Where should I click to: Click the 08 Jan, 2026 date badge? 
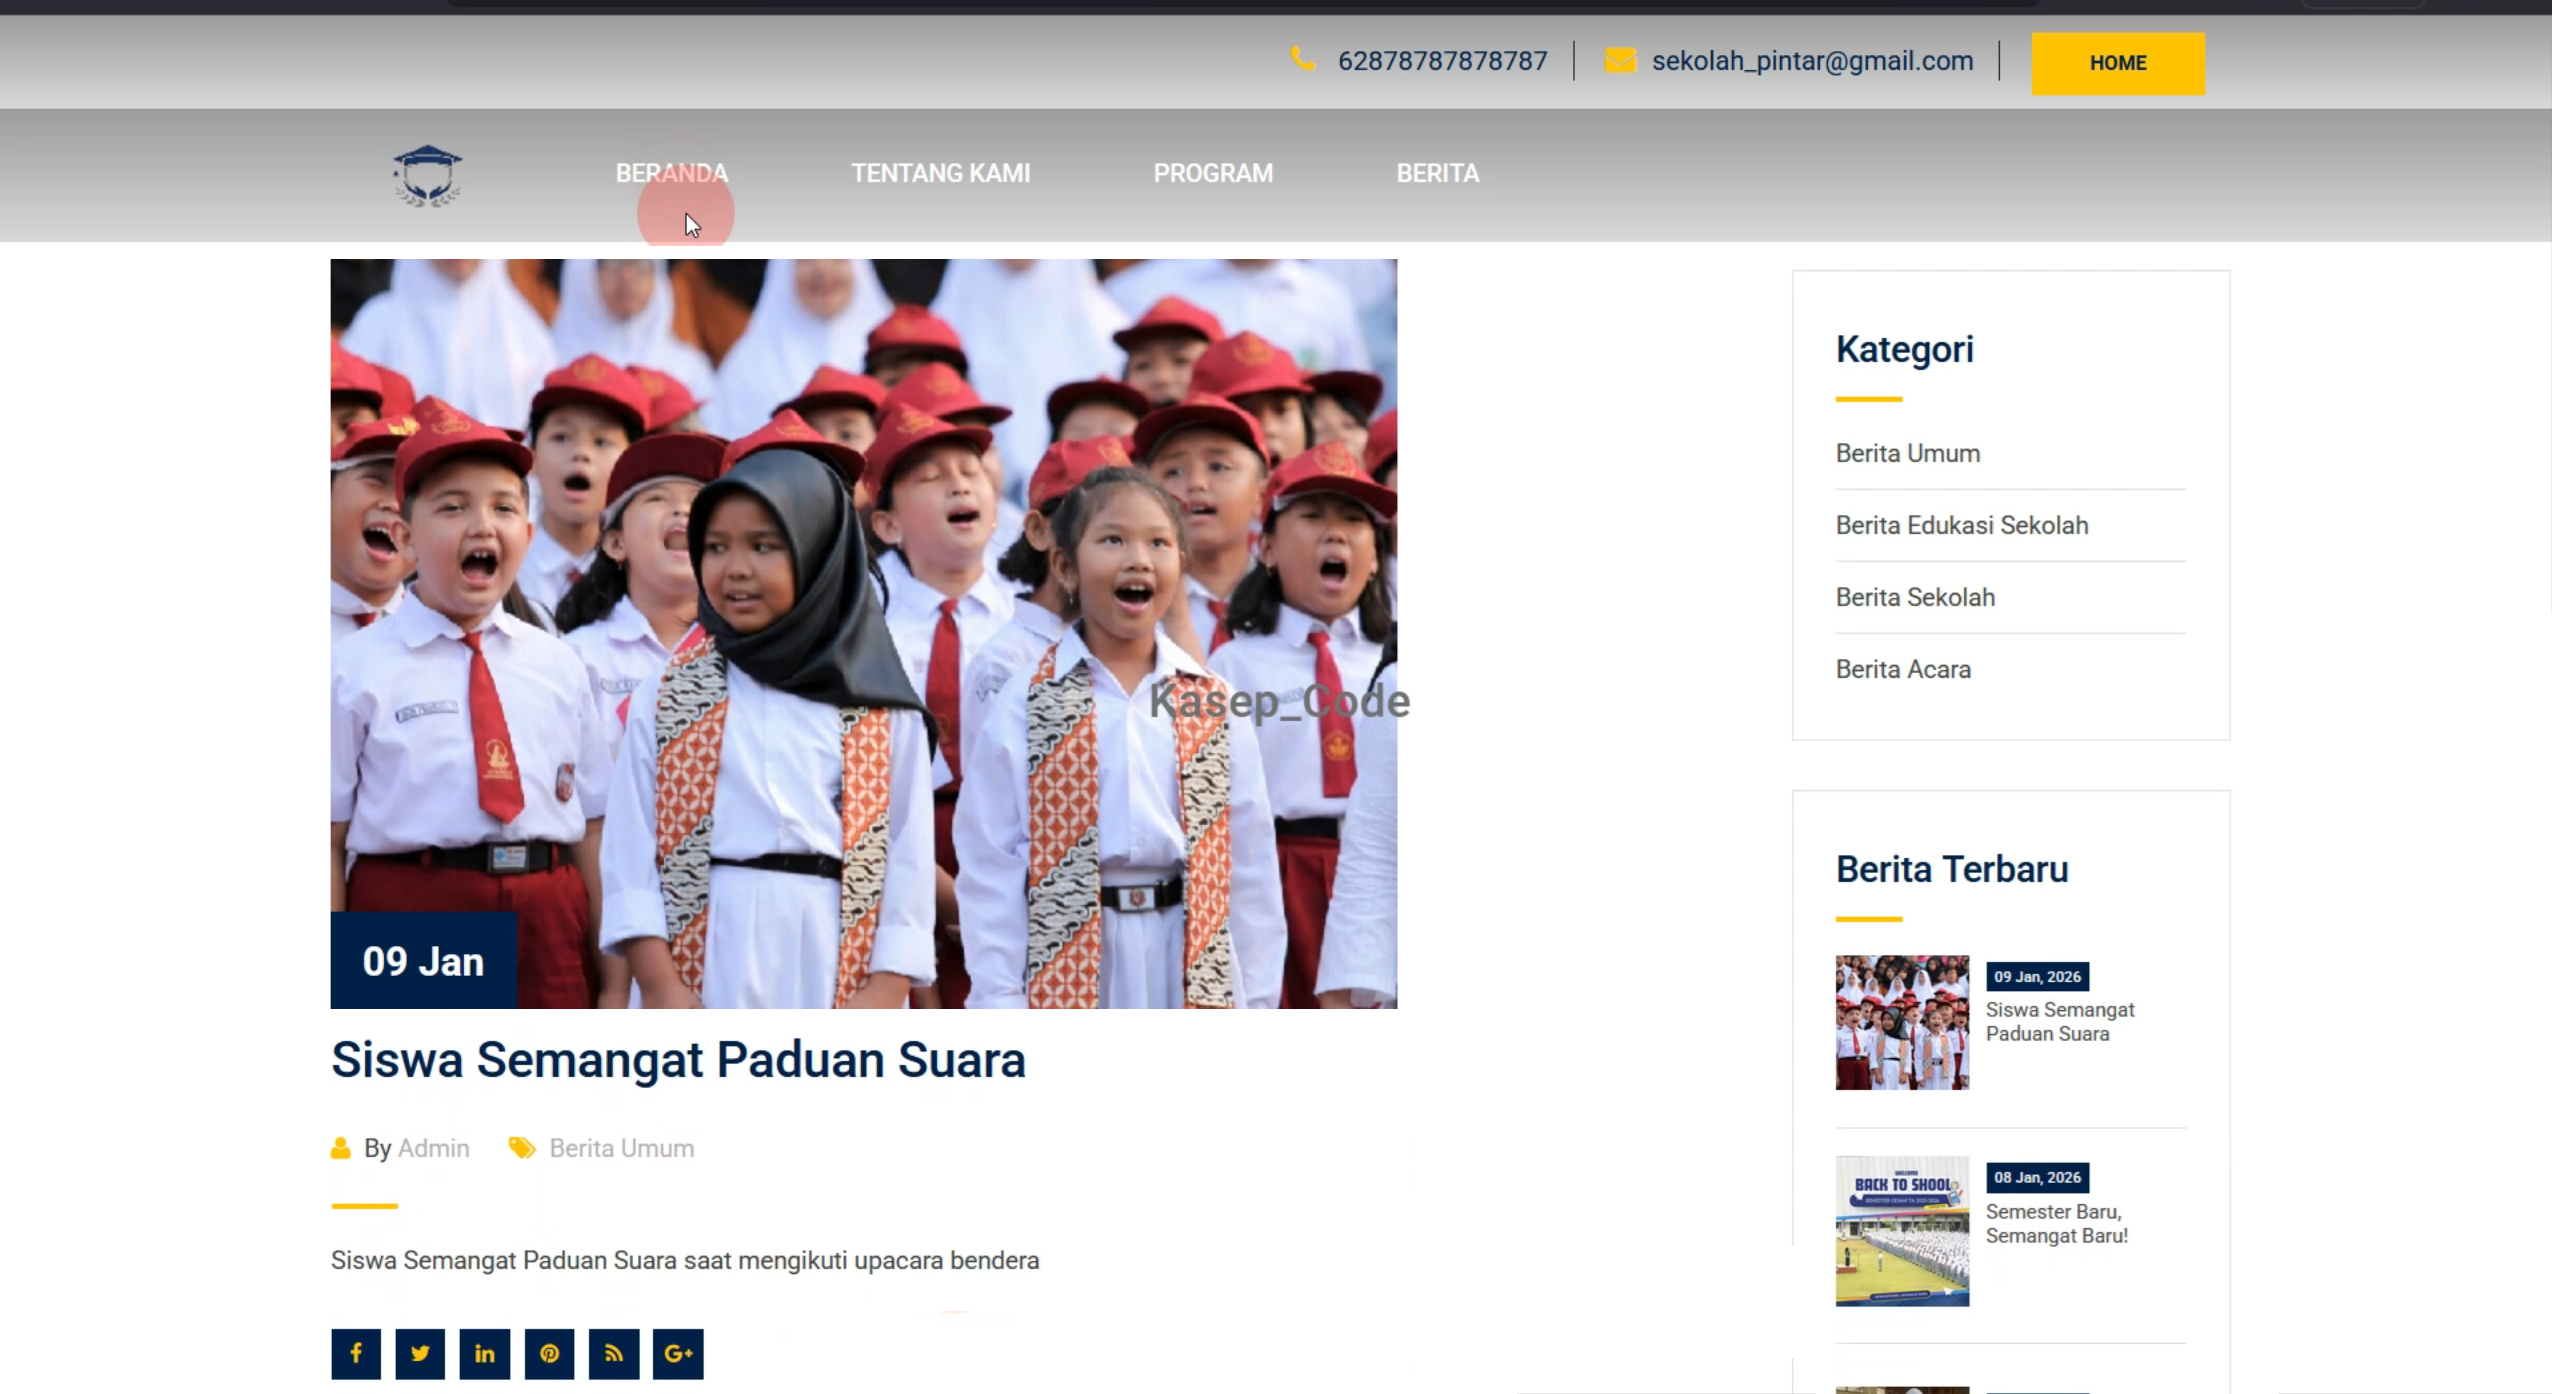(2037, 1177)
